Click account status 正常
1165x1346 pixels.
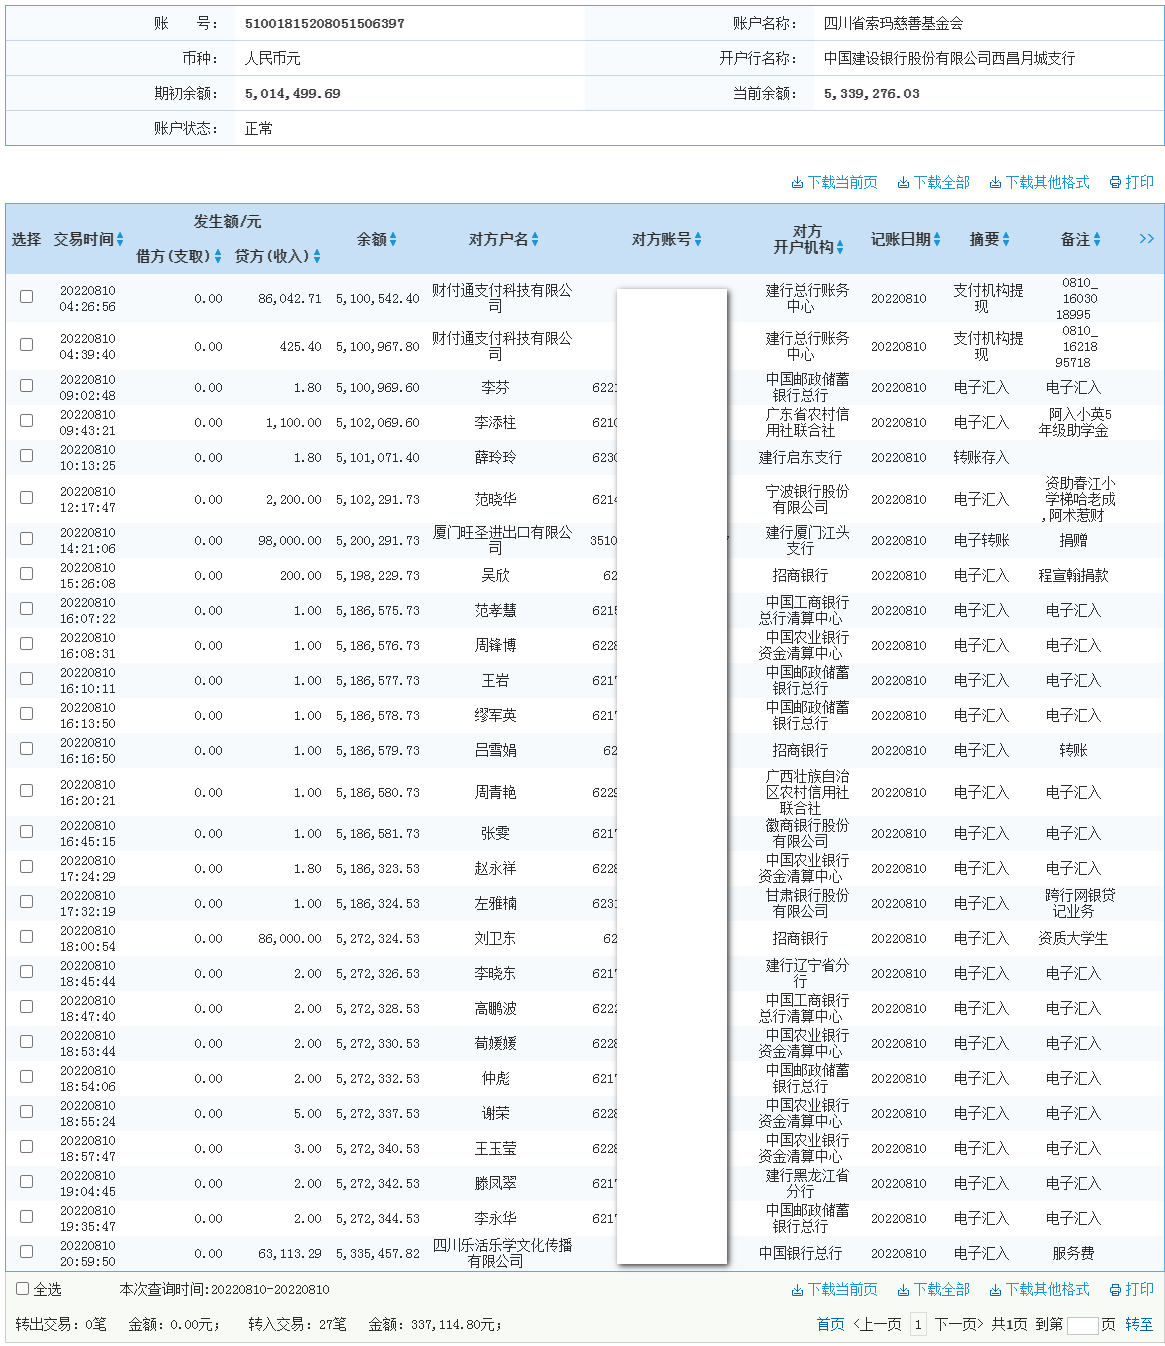point(259,128)
